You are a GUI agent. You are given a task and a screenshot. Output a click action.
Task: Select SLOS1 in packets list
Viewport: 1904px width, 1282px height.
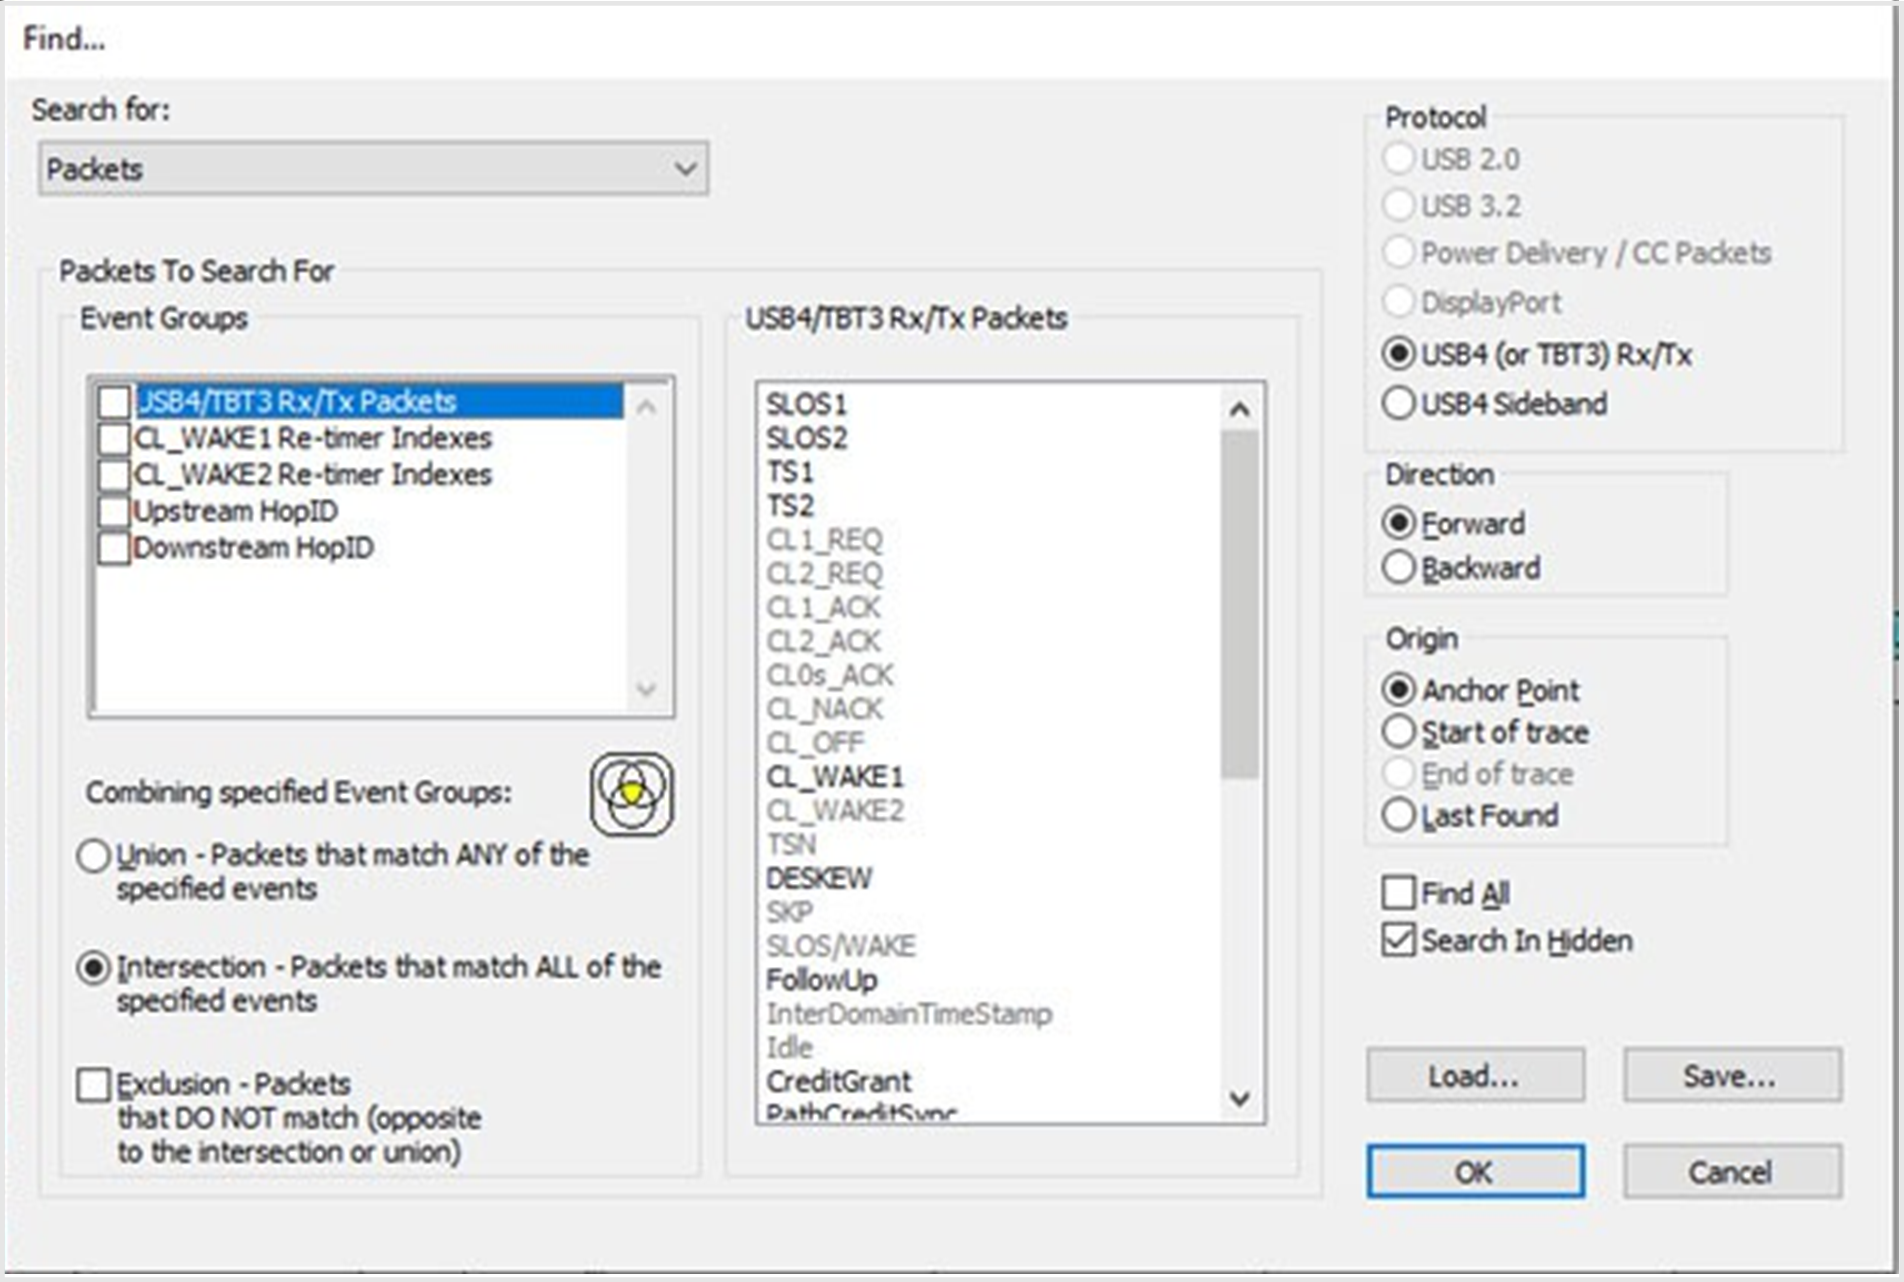tap(806, 404)
